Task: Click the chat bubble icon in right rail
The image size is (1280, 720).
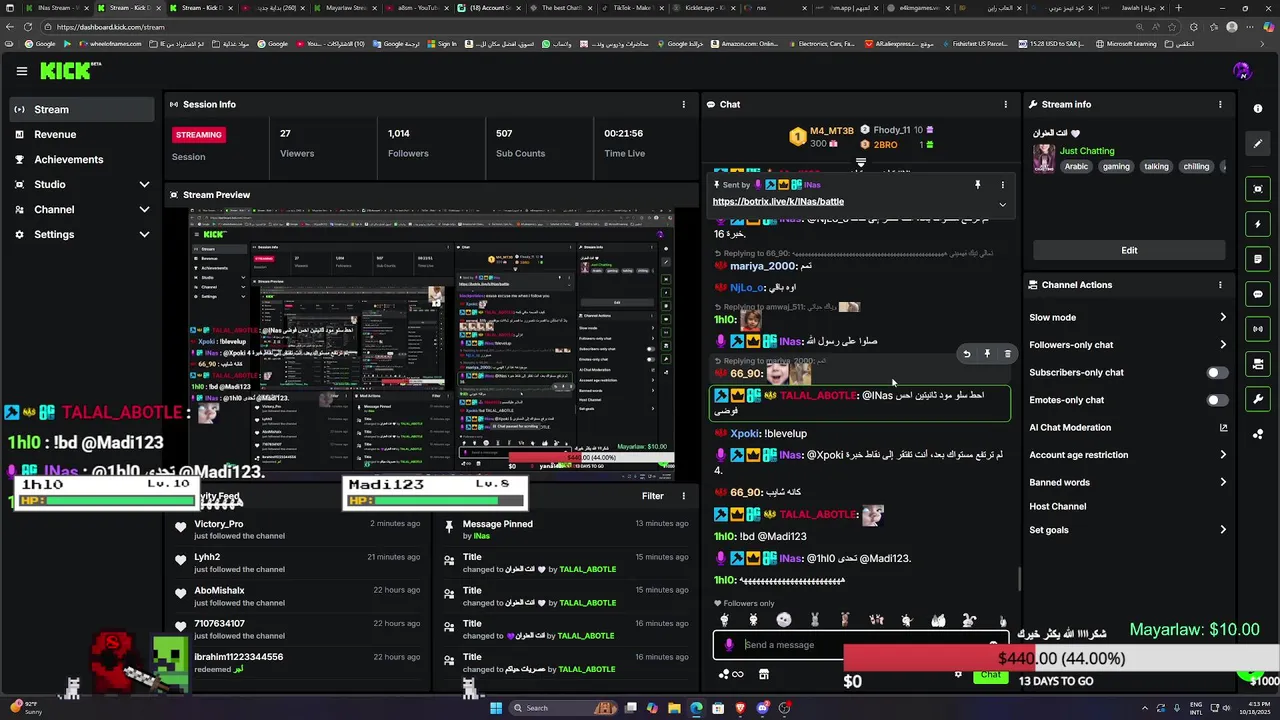Action: tap(1258, 294)
